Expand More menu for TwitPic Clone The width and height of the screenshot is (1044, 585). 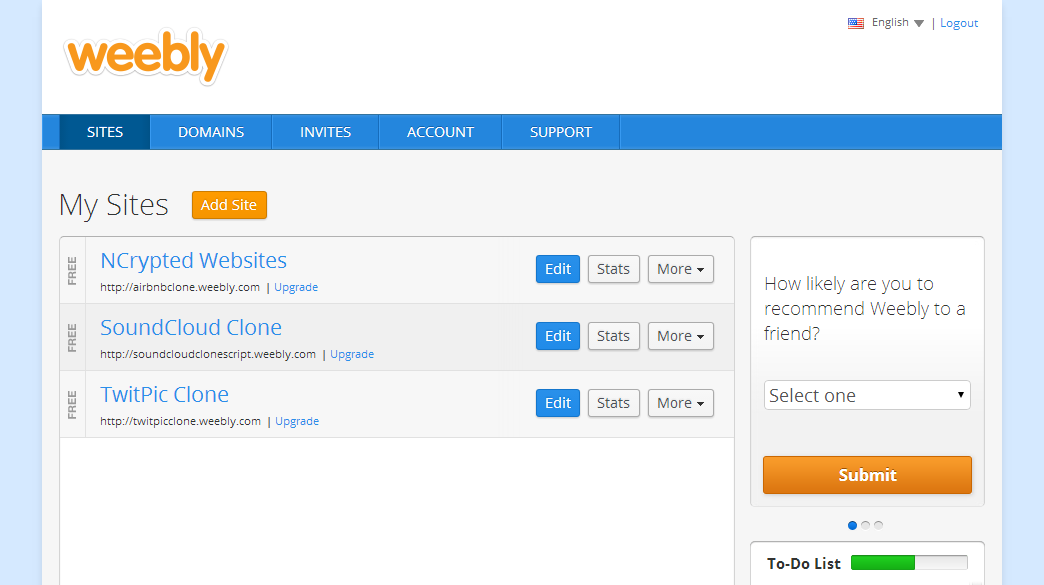[680, 403]
